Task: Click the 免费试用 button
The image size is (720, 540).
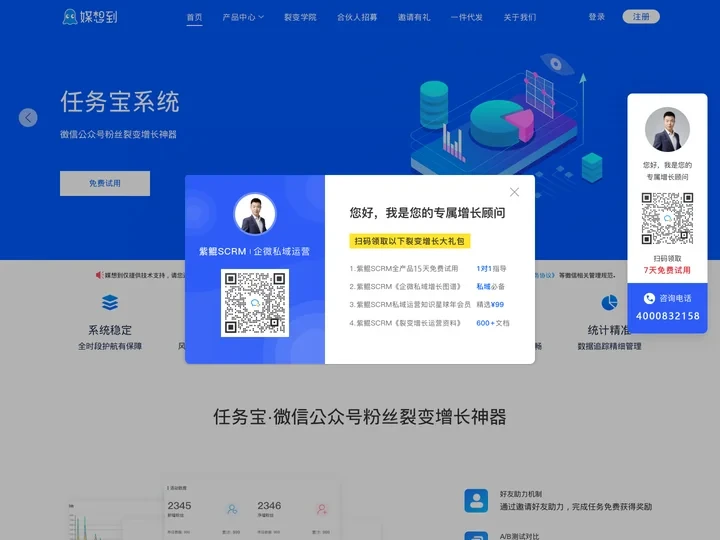Action: (105, 183)
